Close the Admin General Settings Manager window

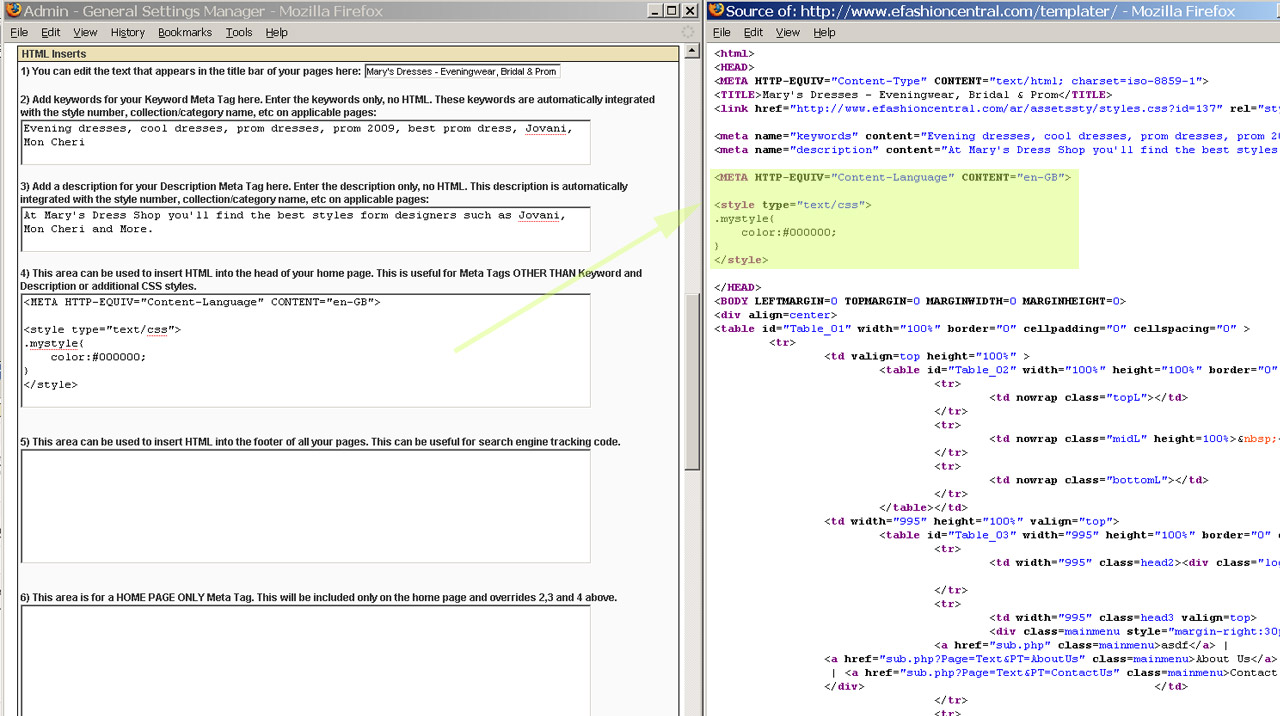point(690,11)
